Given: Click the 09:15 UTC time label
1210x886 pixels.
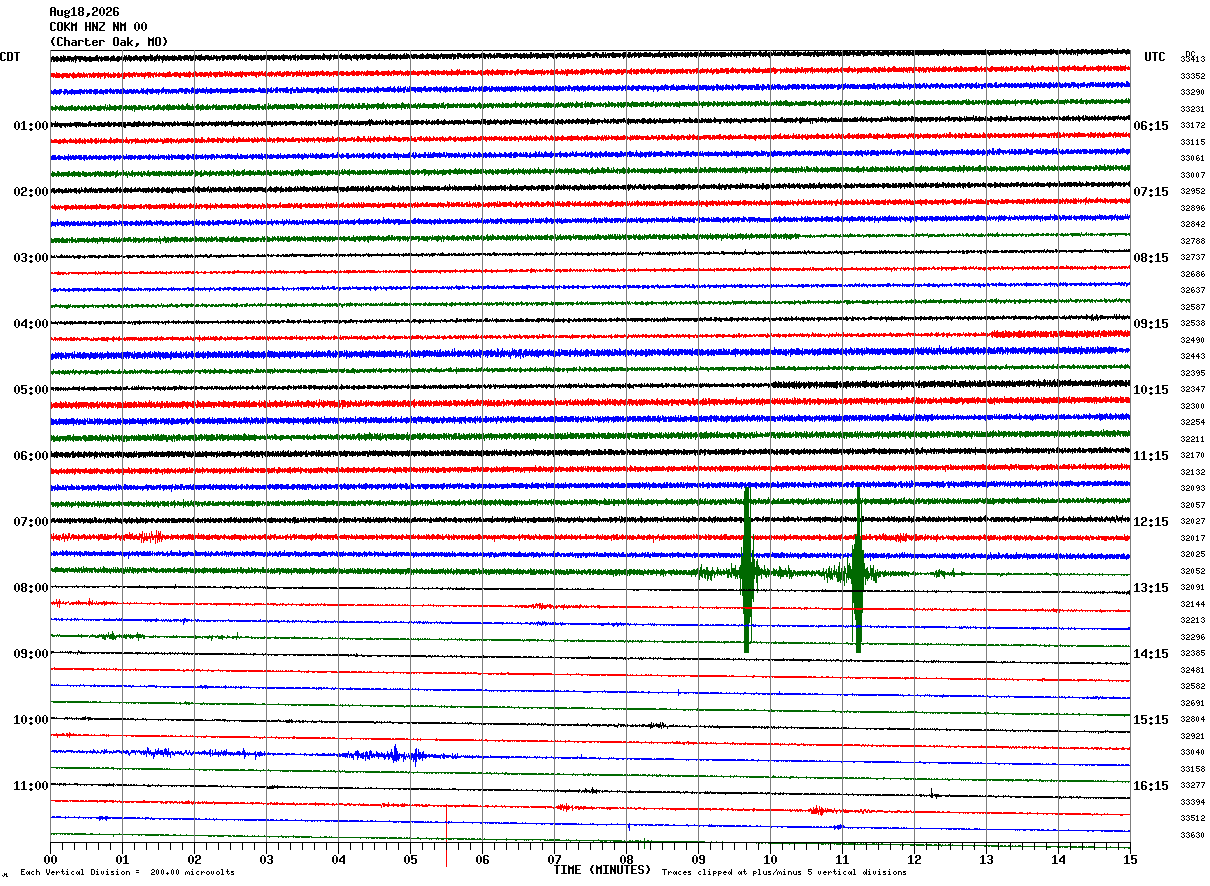Looking at the screenshot, I should 1151,324.
